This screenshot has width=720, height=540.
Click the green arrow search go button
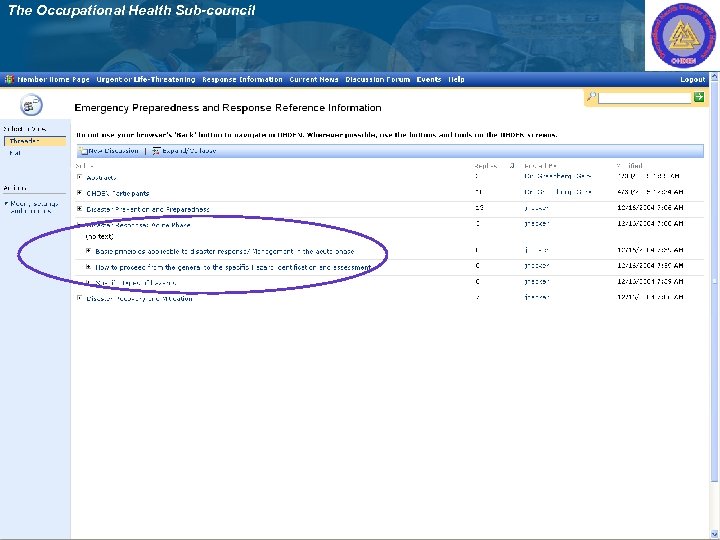[x=699, y=97]
